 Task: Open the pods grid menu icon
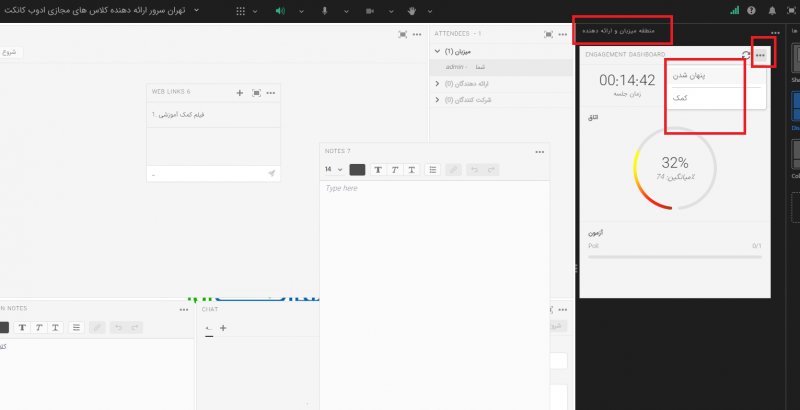(240, 11)
